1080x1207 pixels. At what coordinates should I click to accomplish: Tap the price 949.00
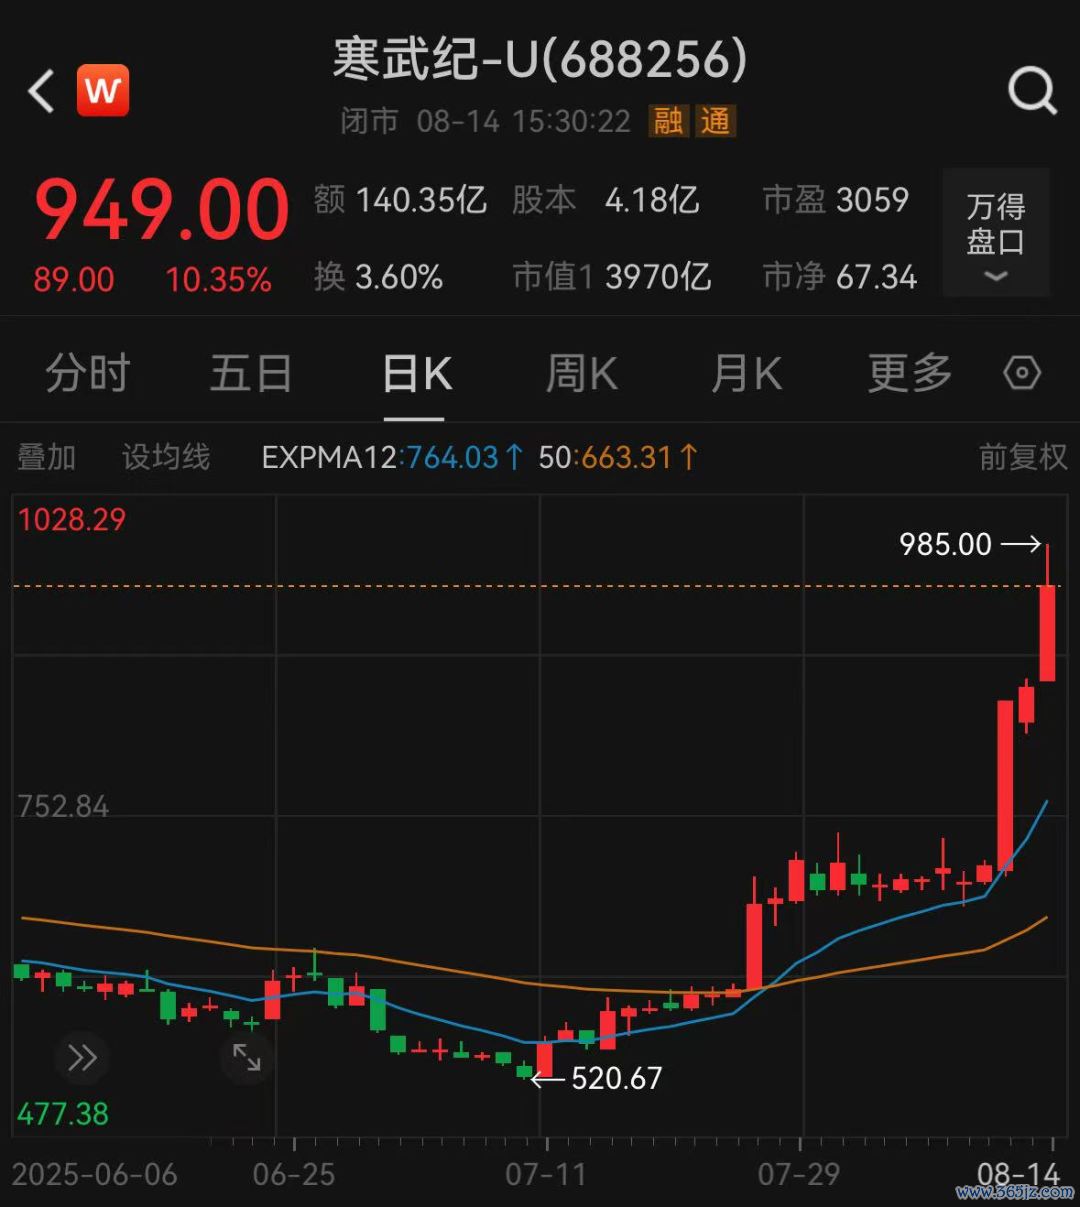(x=162, y=210)
